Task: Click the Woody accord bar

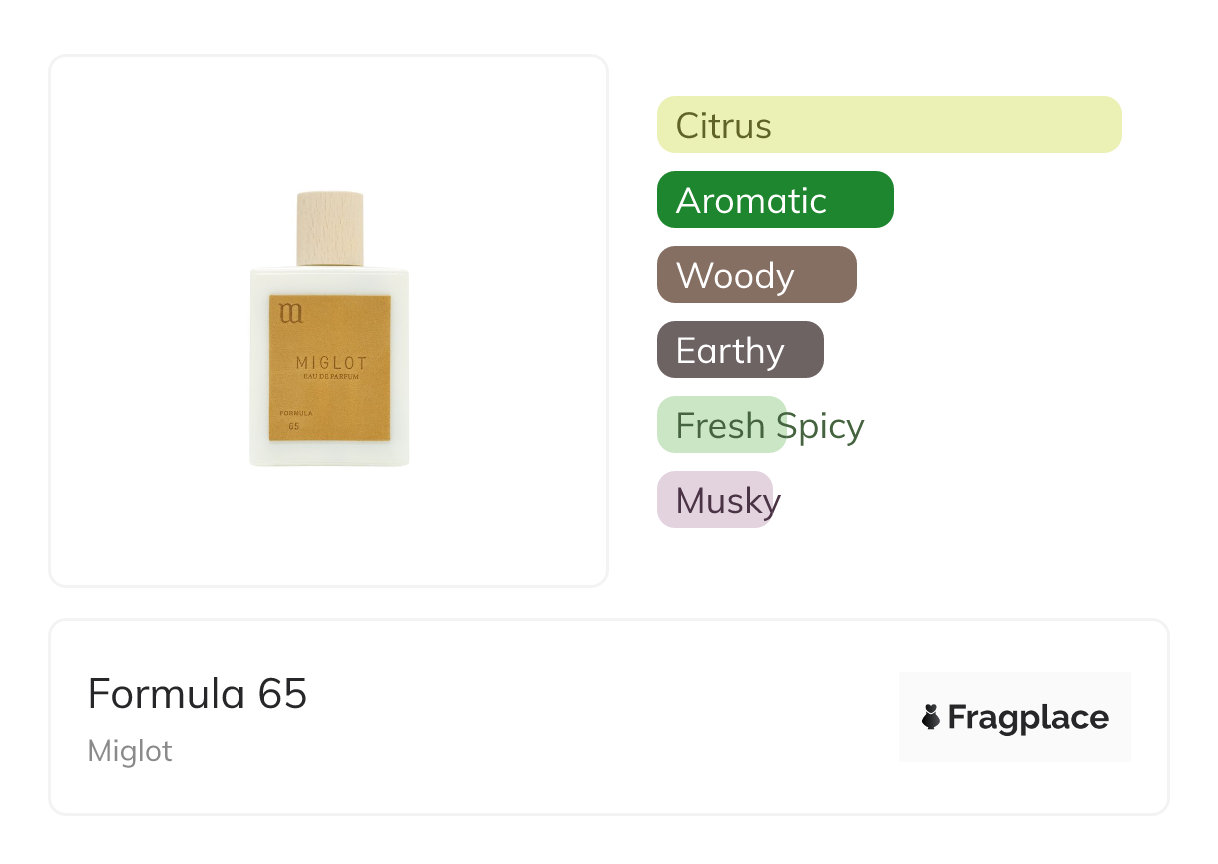Action: click(756, 275)
